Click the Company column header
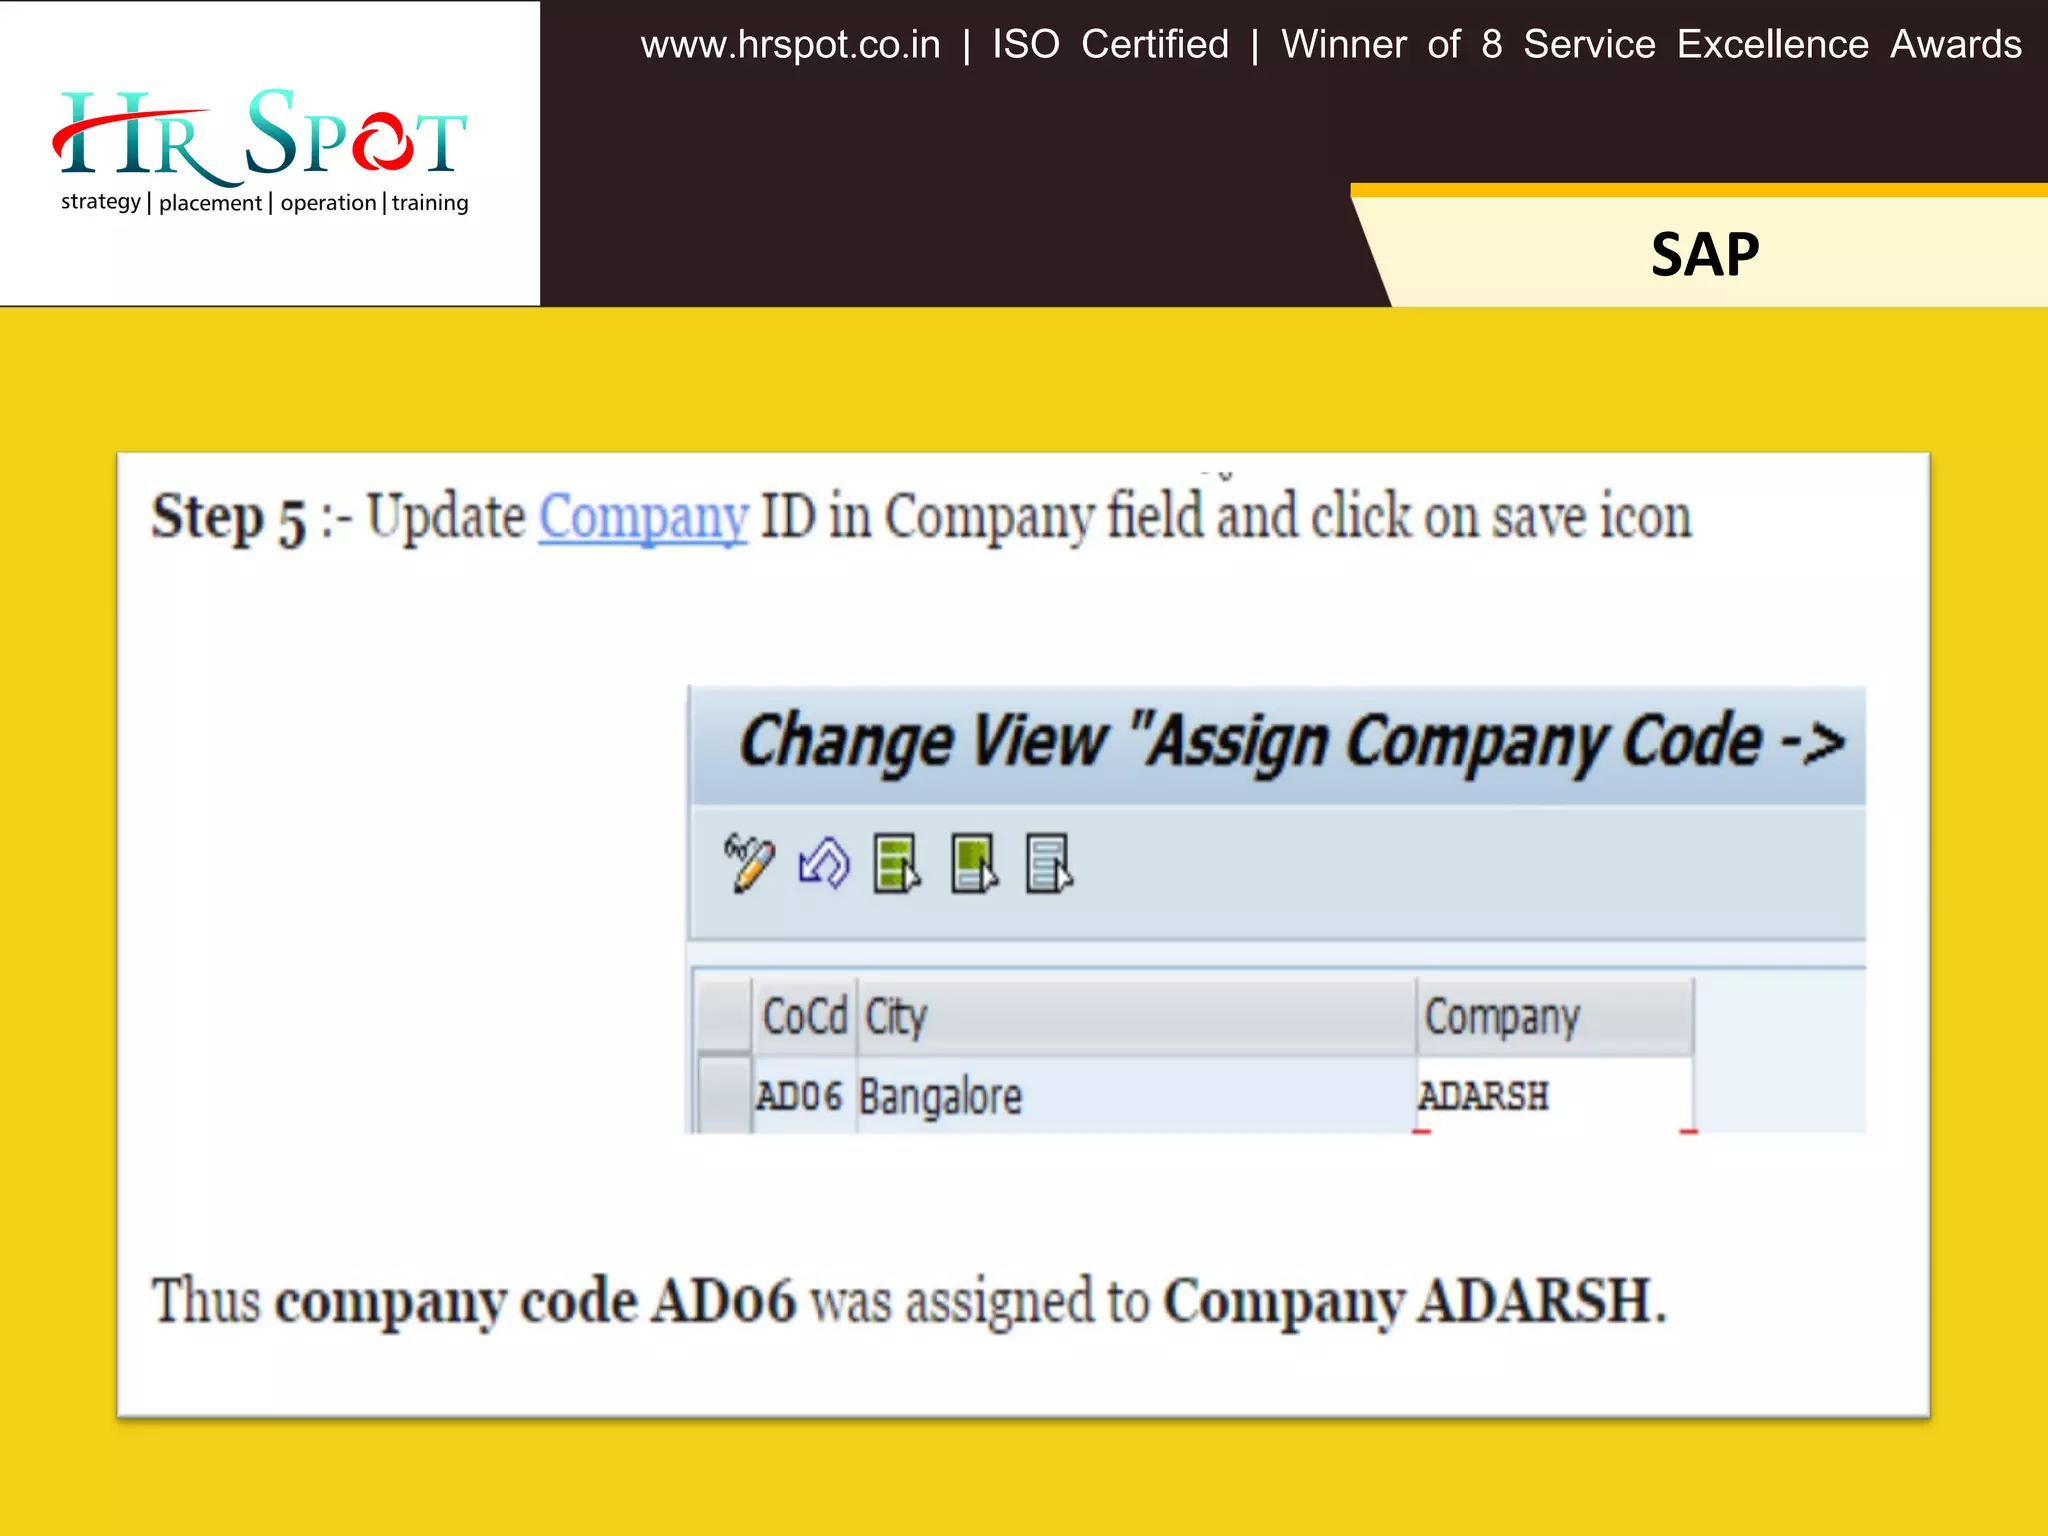2048x1536 pixels. tap(1555, 1017)
